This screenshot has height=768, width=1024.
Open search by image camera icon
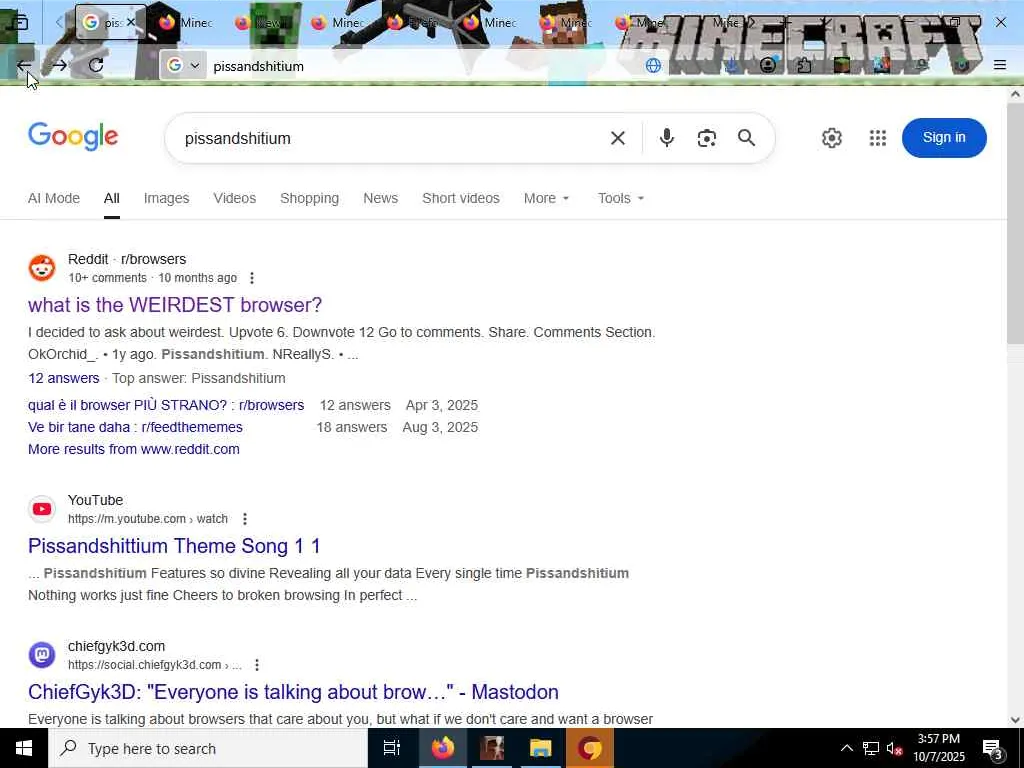(x=707, y=138)
